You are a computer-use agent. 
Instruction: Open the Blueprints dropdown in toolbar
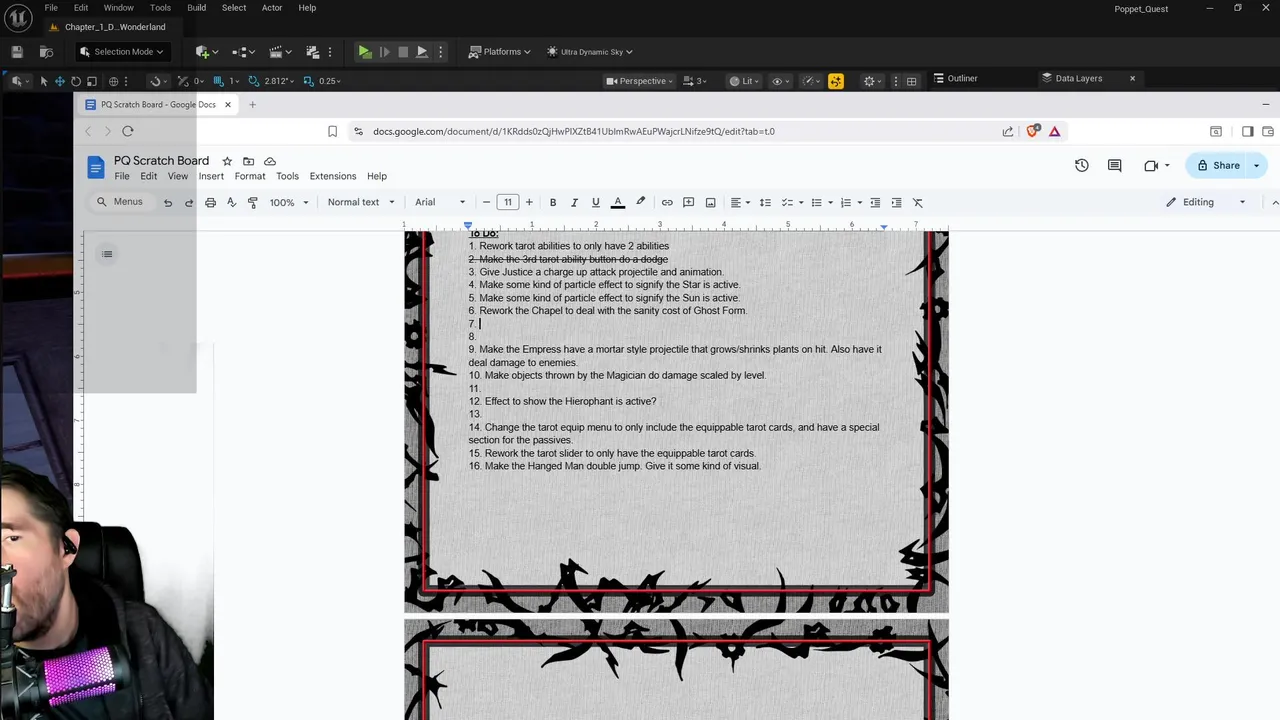coord(245,52)
